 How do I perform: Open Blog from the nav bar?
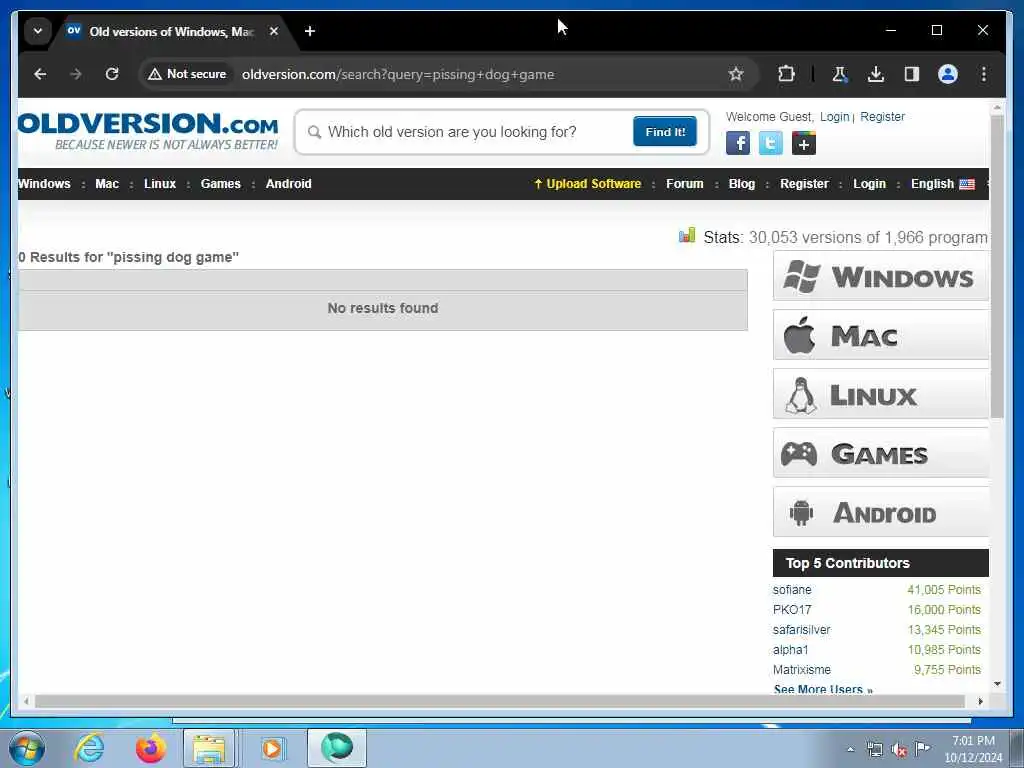(742, 184)
